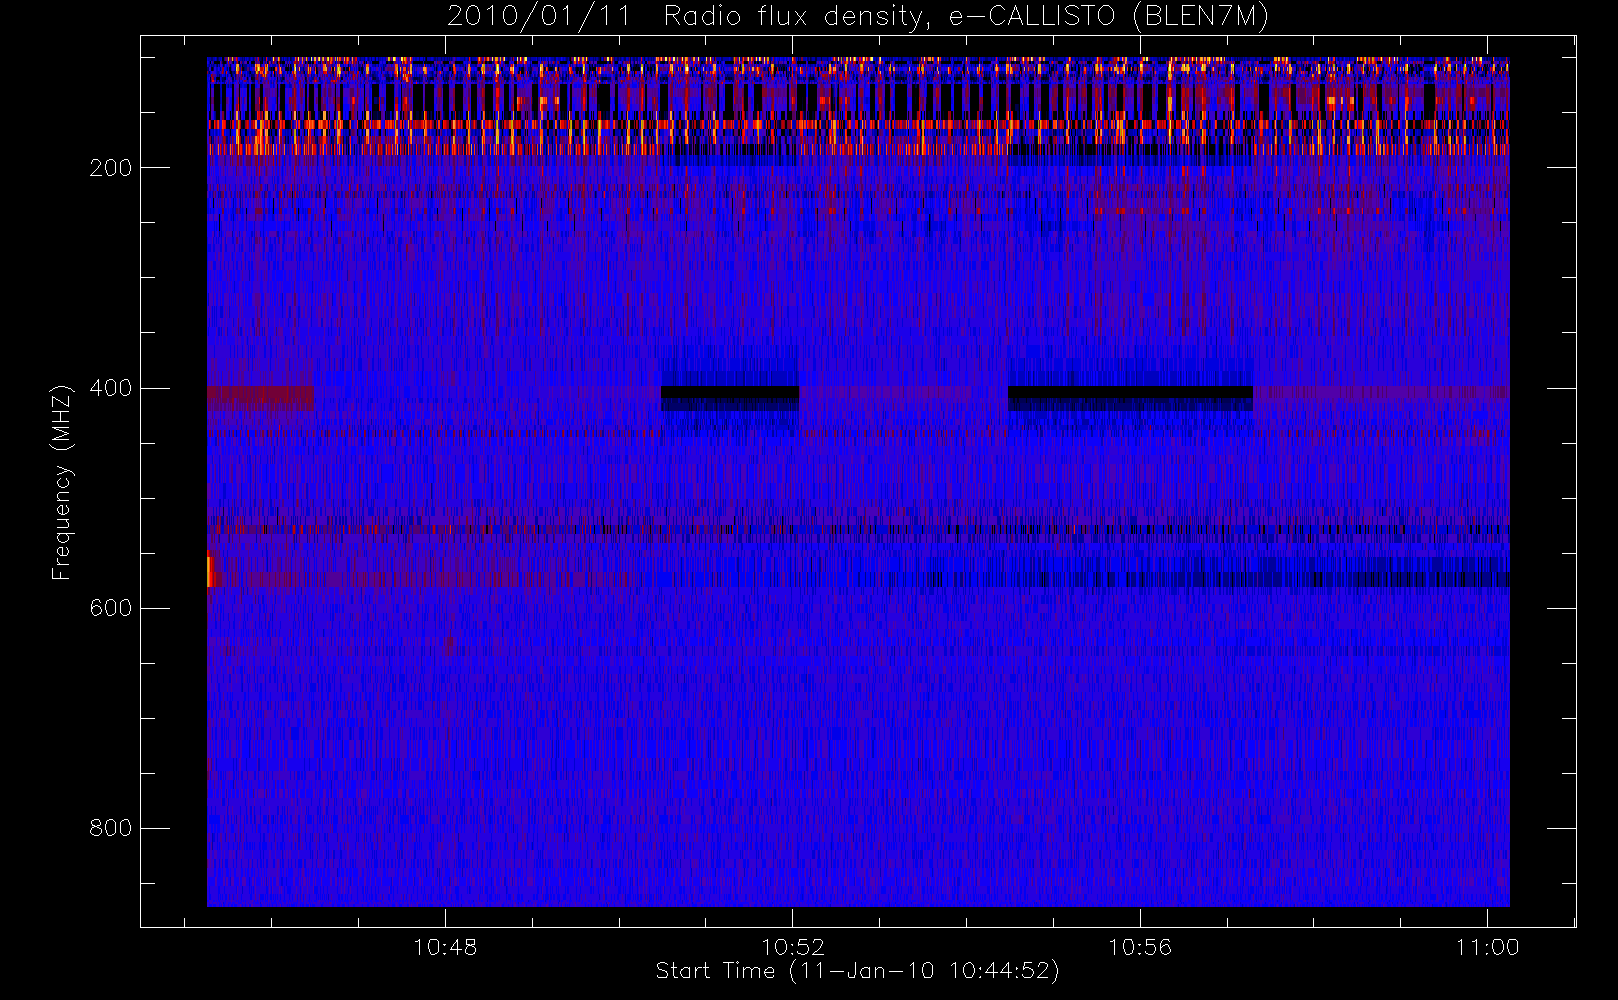This screenshot has height=1000, width=1618.
Task: Click the 400 frequency tick label
Action: pyautogui.click(x=110, y=388)
